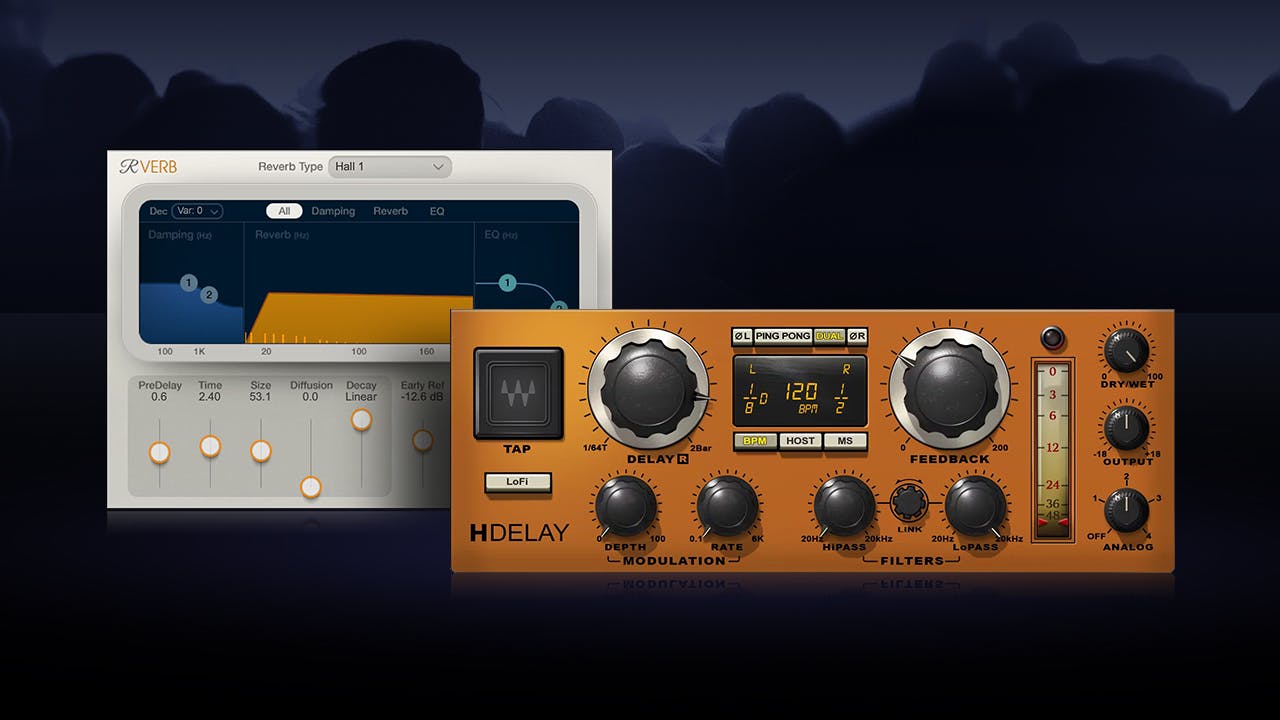
Task: Click damping band point 2 on graph
Action: pyautogui.click(x=209, y=295)
